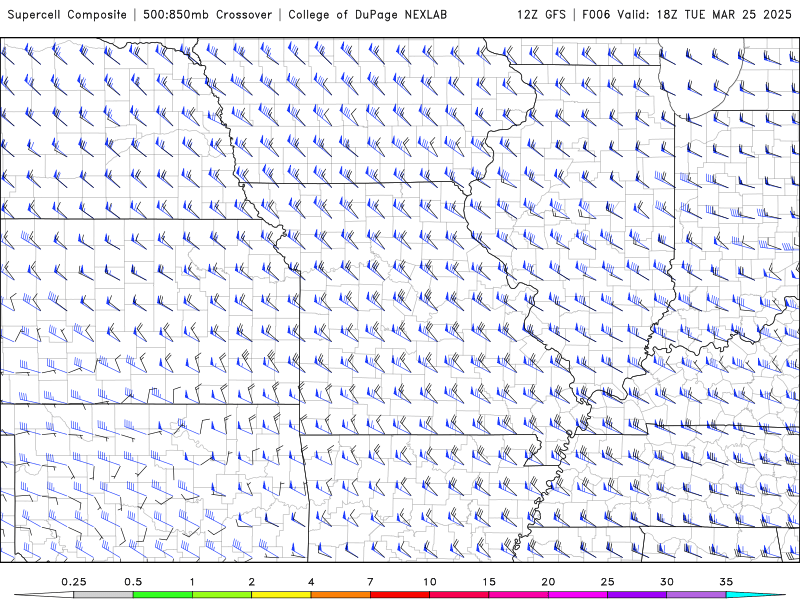Click the pink swatch between 15 and 20

pos(518,595)
